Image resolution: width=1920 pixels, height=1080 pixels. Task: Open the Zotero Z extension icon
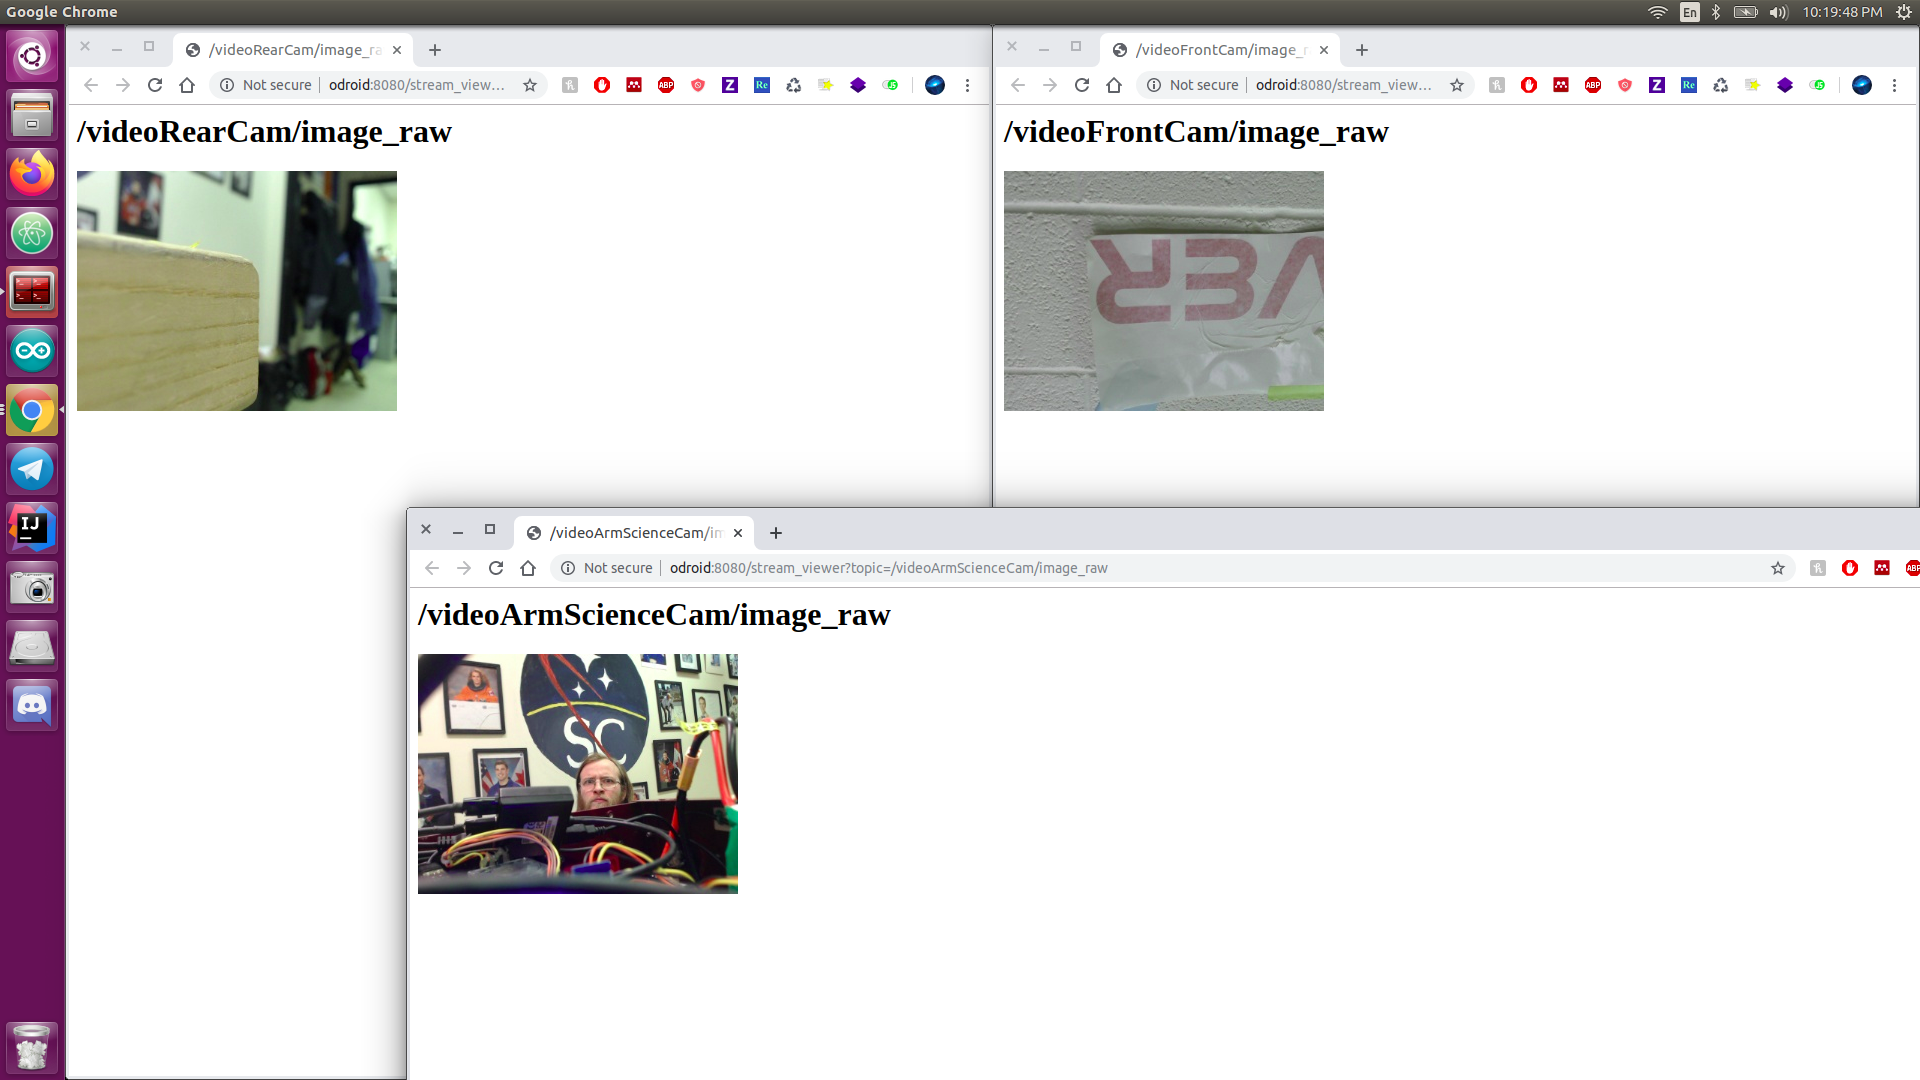pos(730,85)
